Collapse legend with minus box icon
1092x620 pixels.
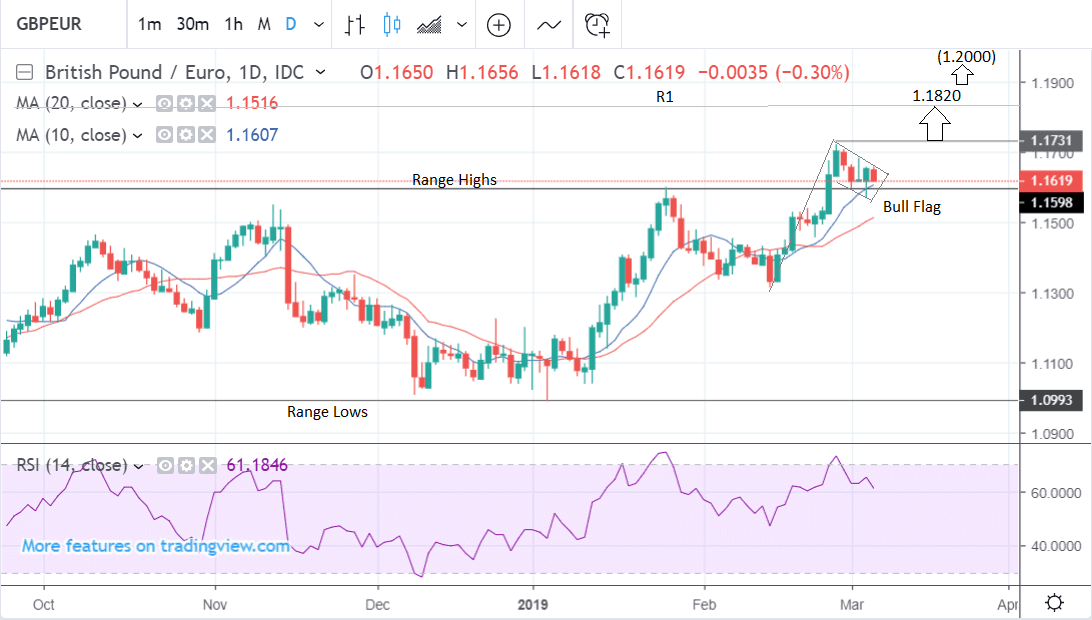(25, 72)
